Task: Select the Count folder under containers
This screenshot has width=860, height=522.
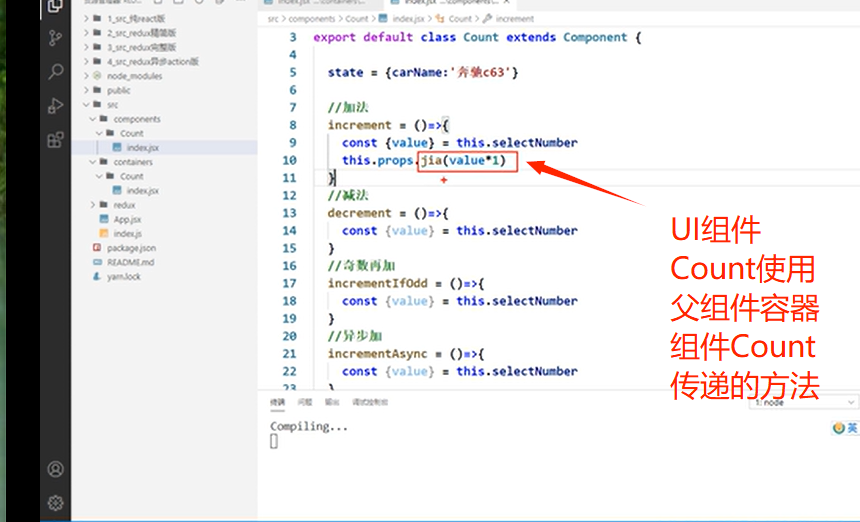Action: pos(132,176)
